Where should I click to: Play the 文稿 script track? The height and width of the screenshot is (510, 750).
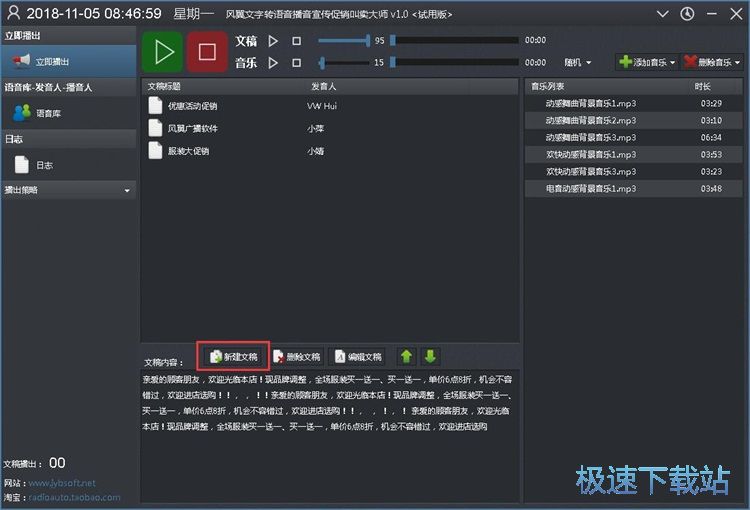[273, 41]
